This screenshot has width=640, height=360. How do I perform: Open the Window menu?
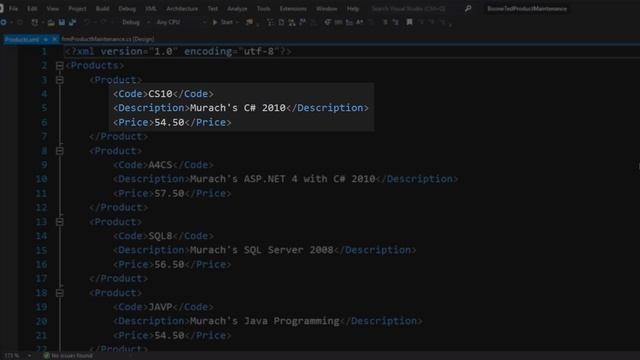[327, 9]
